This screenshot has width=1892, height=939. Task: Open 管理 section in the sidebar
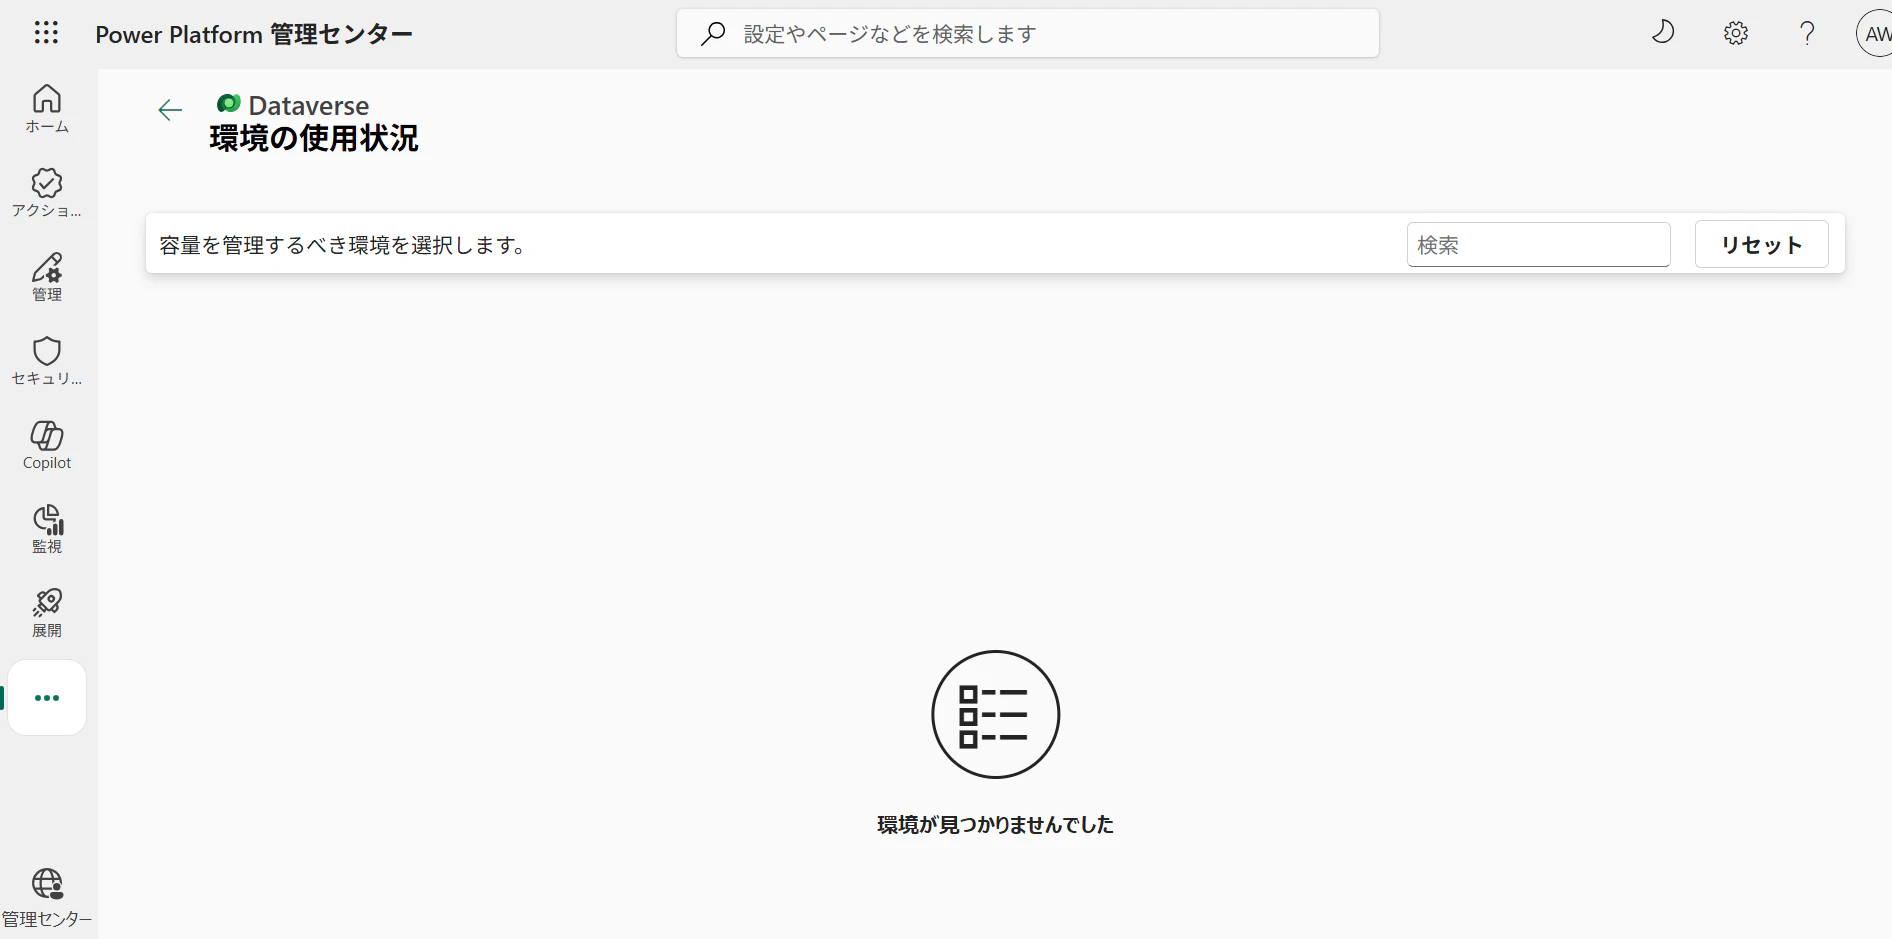pos(47,277)
